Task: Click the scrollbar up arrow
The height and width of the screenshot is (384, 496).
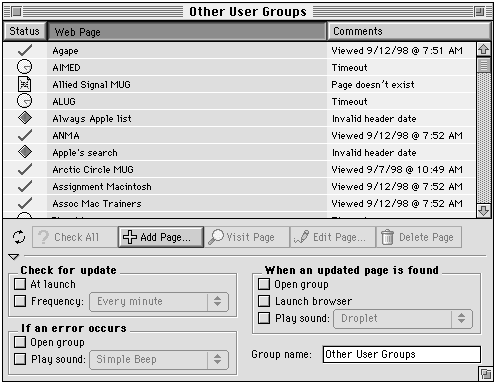Action: tap(484, 50)
